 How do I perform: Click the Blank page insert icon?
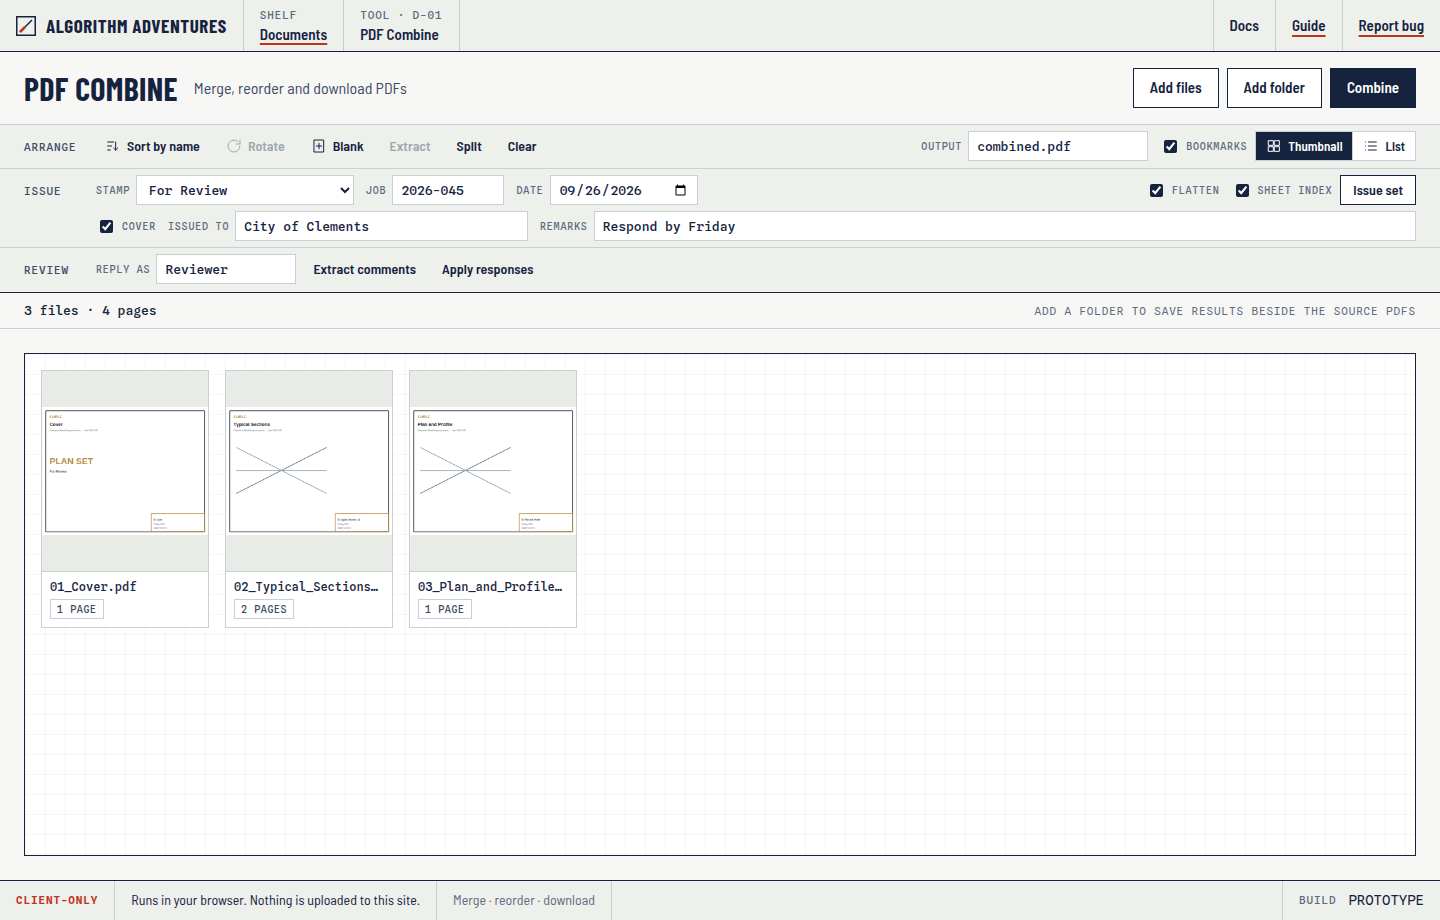pos(319,146)
